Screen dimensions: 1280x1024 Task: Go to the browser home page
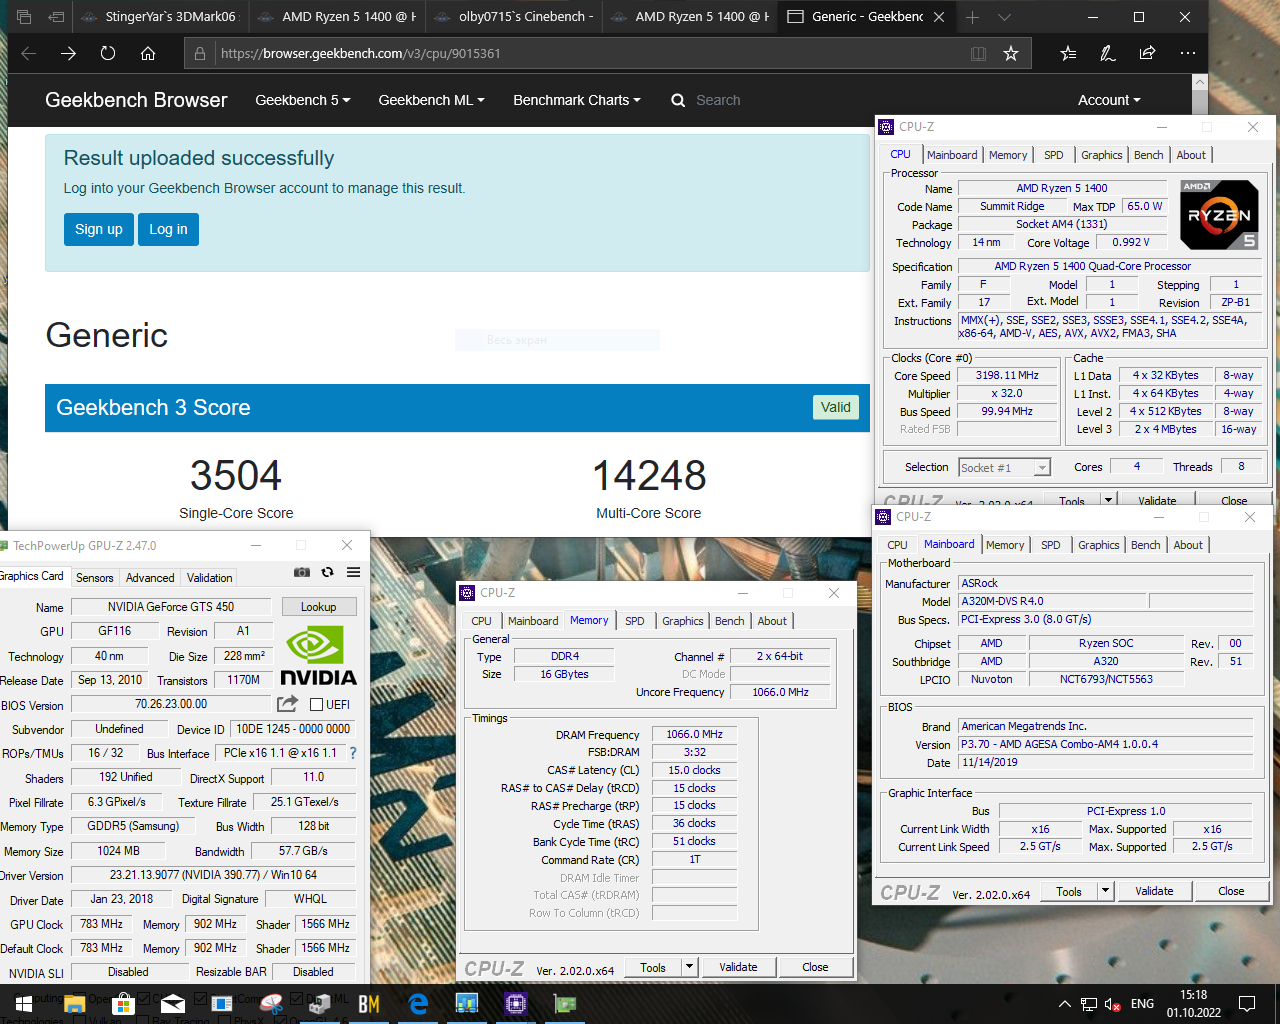pyautogui.click(x=148, y=53)
